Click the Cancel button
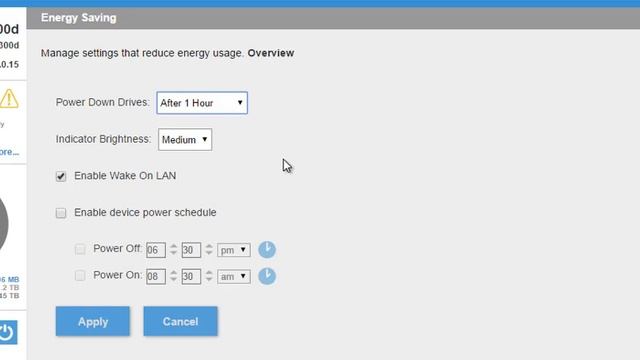Screen dimensions: 640x360 (x=180, y=321)
